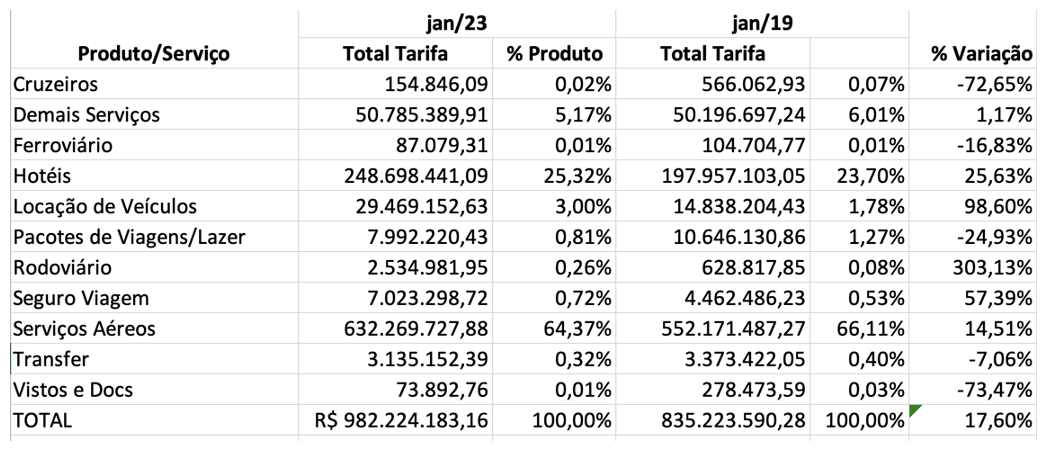
Task: Click the Demais Serviços 50.196.697,24 cell
Action: 713,115
